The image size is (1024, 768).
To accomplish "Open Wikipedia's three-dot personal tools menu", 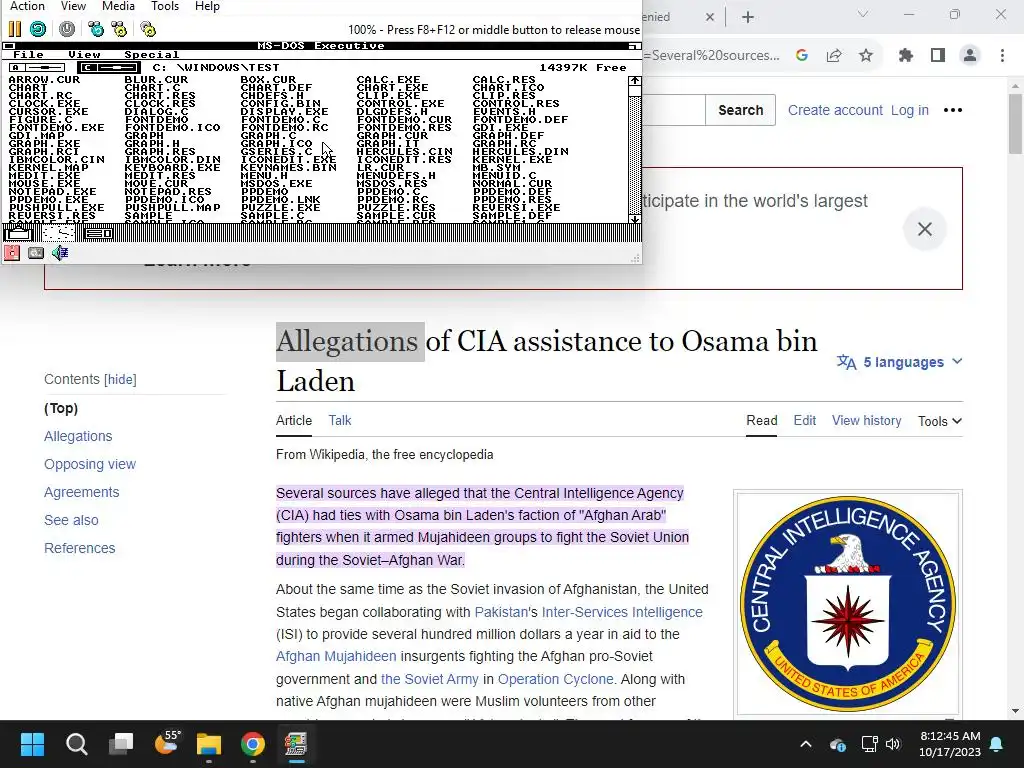I will coord(953,110).
